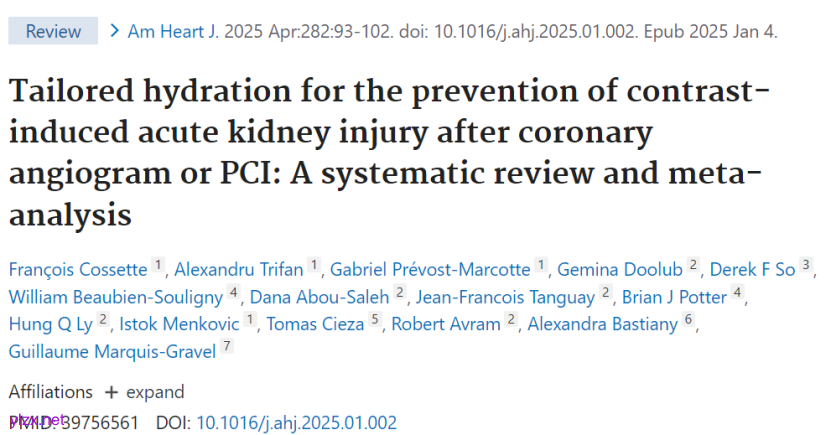Click author Tomas Cieza
The height and width of the screenshot is (435, 831).
click(x=316, y=324)
